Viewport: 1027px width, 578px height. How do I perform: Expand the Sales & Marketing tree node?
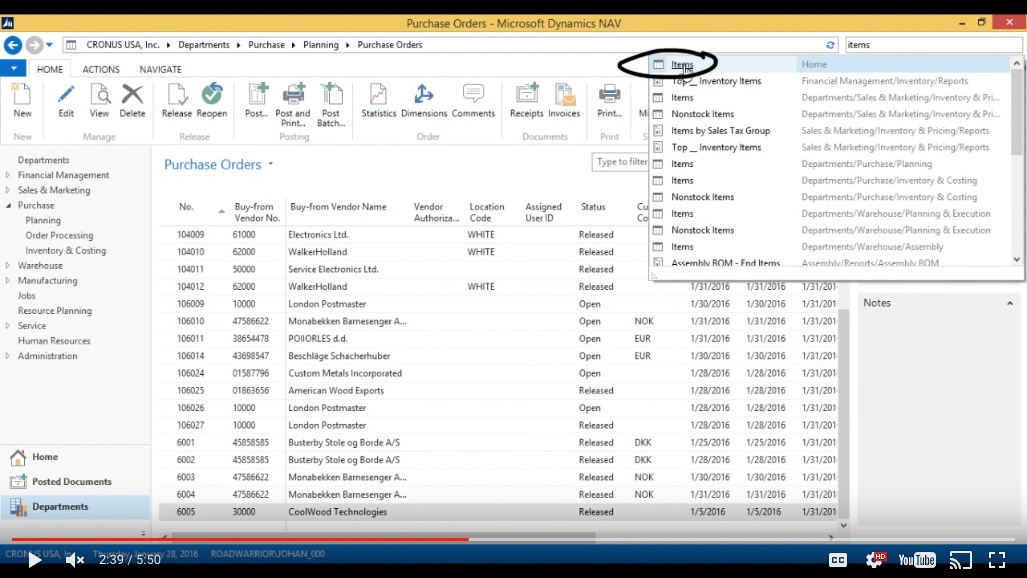(8, 190)
